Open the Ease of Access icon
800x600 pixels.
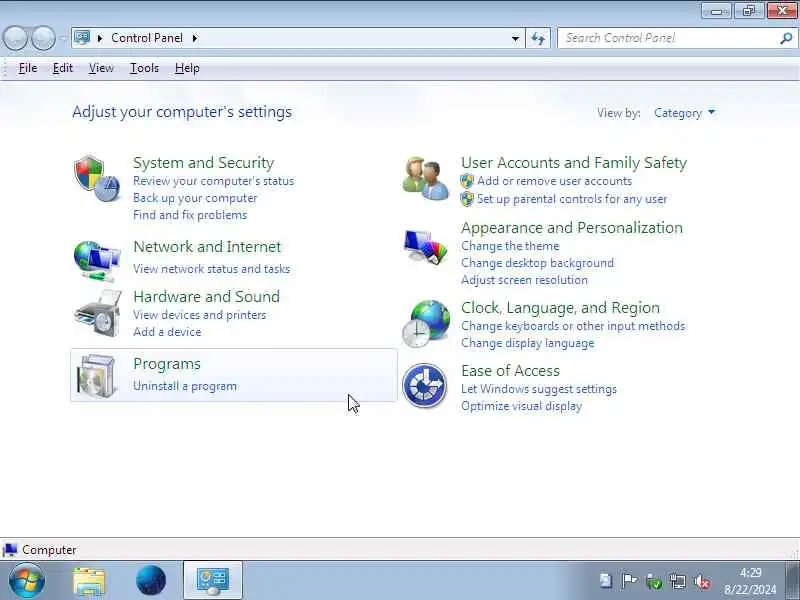(424, 386)
